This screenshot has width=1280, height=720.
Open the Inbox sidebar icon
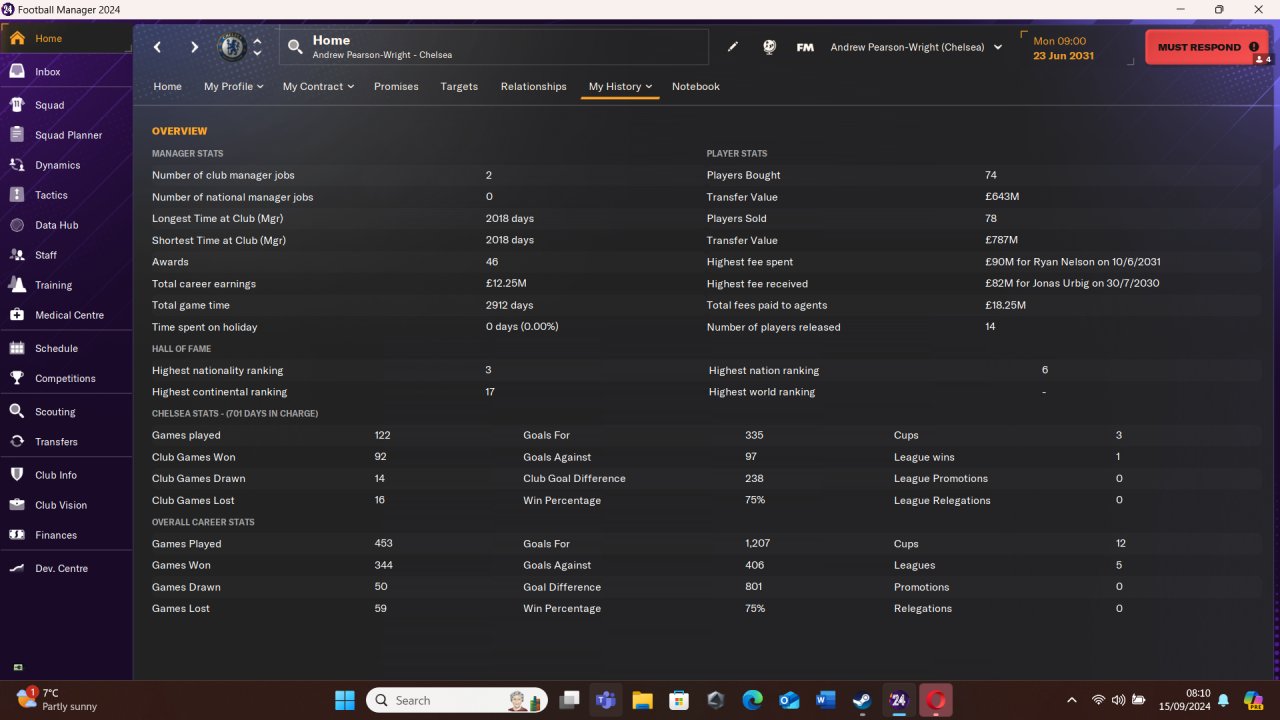(x=16, y=72)
